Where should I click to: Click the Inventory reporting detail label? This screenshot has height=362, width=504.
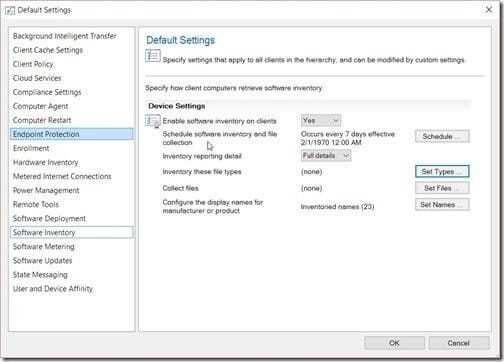pos(202,156)
